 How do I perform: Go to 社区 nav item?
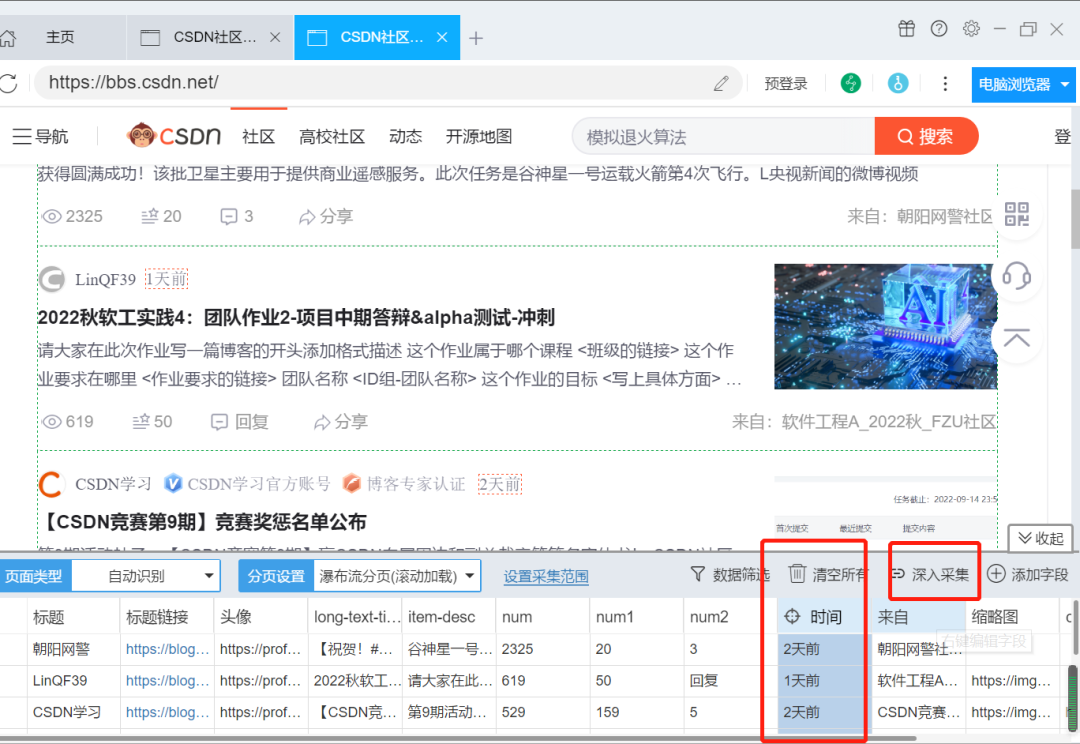[x=258, y=136]
